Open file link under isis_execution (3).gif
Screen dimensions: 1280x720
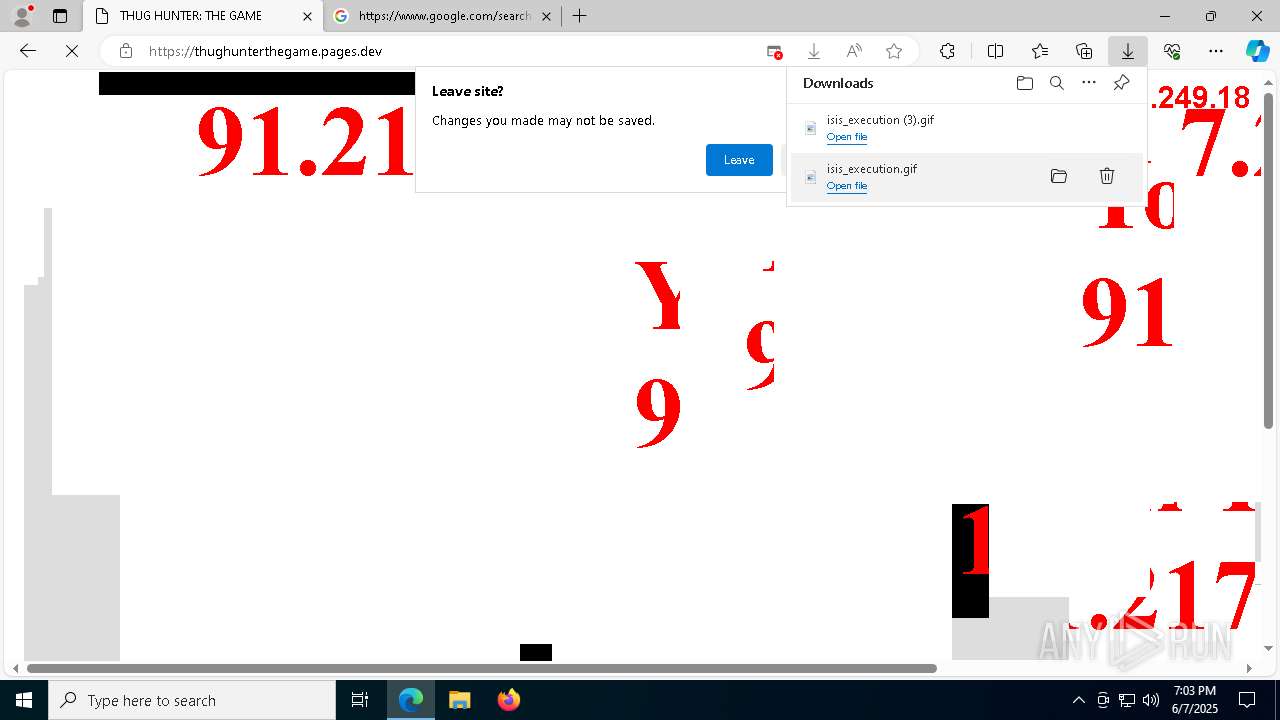coord(846,137)
